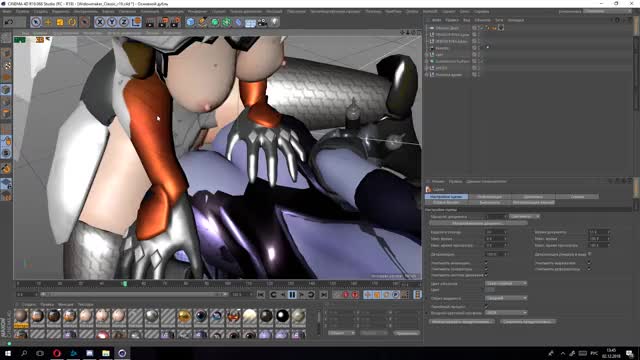This screenshot has width=640, height=360.
Task: Toggle the linear workflow checkbox
Action: pos(486,306)
